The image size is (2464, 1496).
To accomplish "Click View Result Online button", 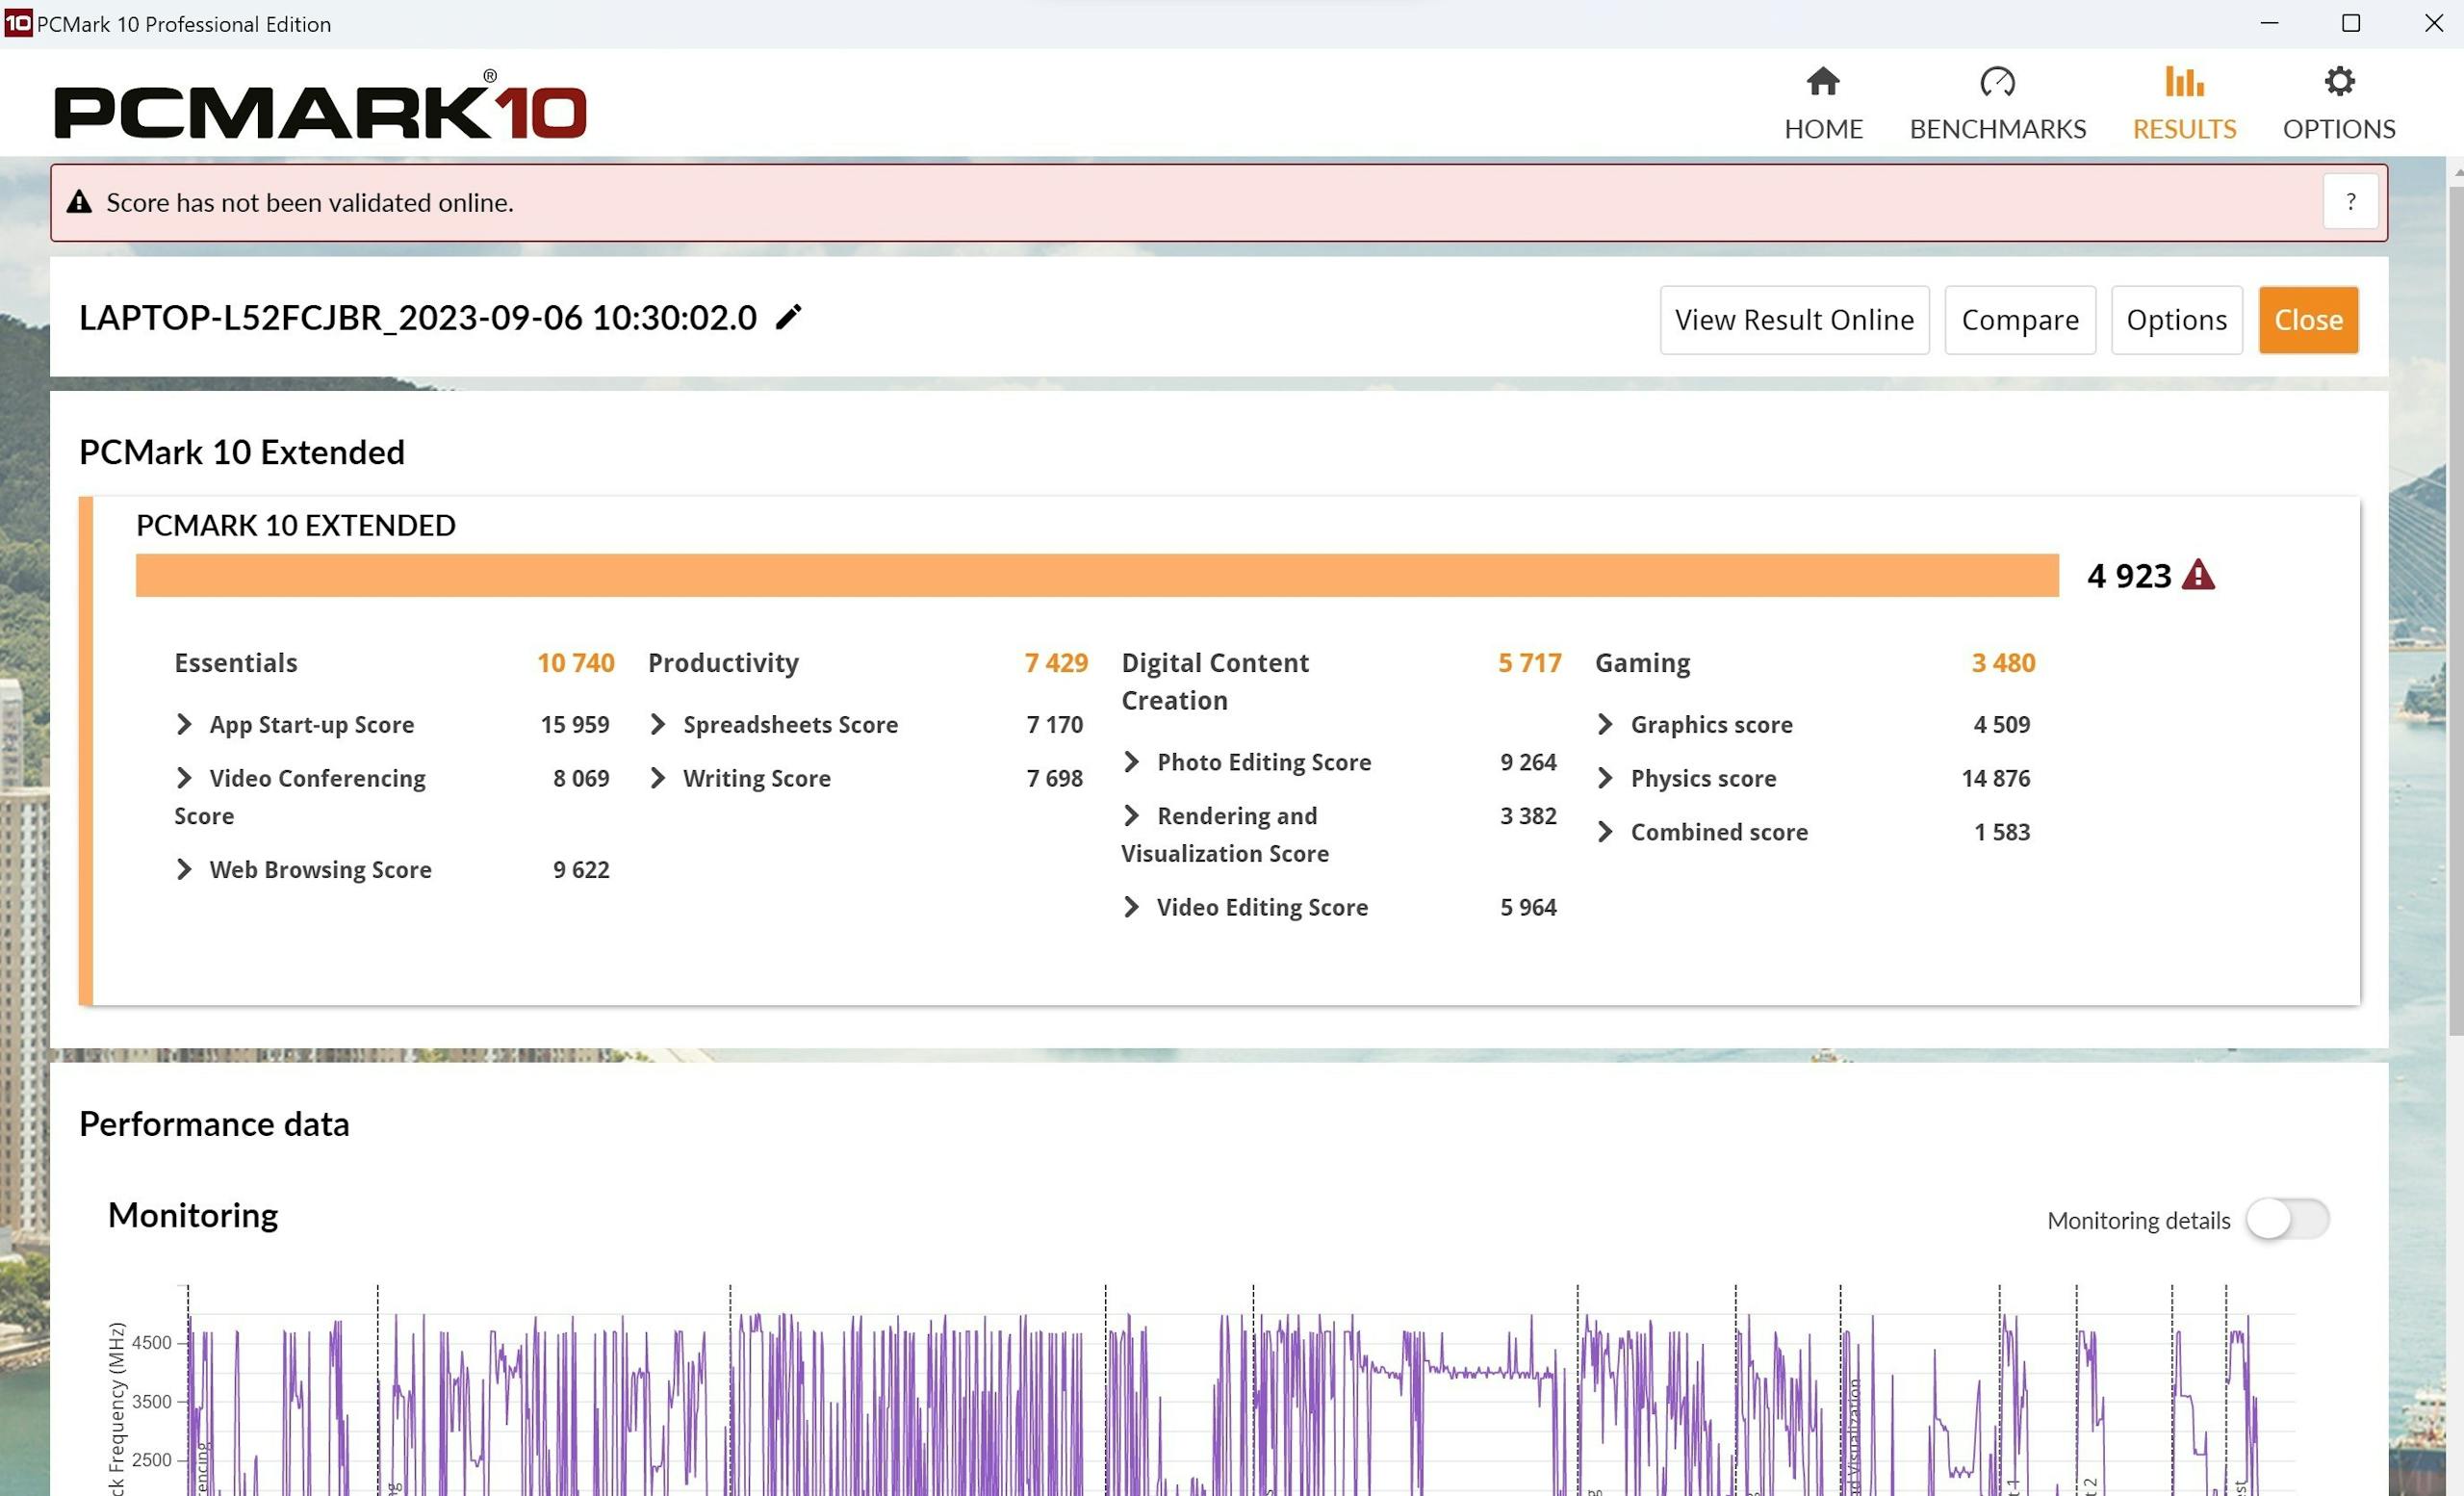I will pos(1794,320).
